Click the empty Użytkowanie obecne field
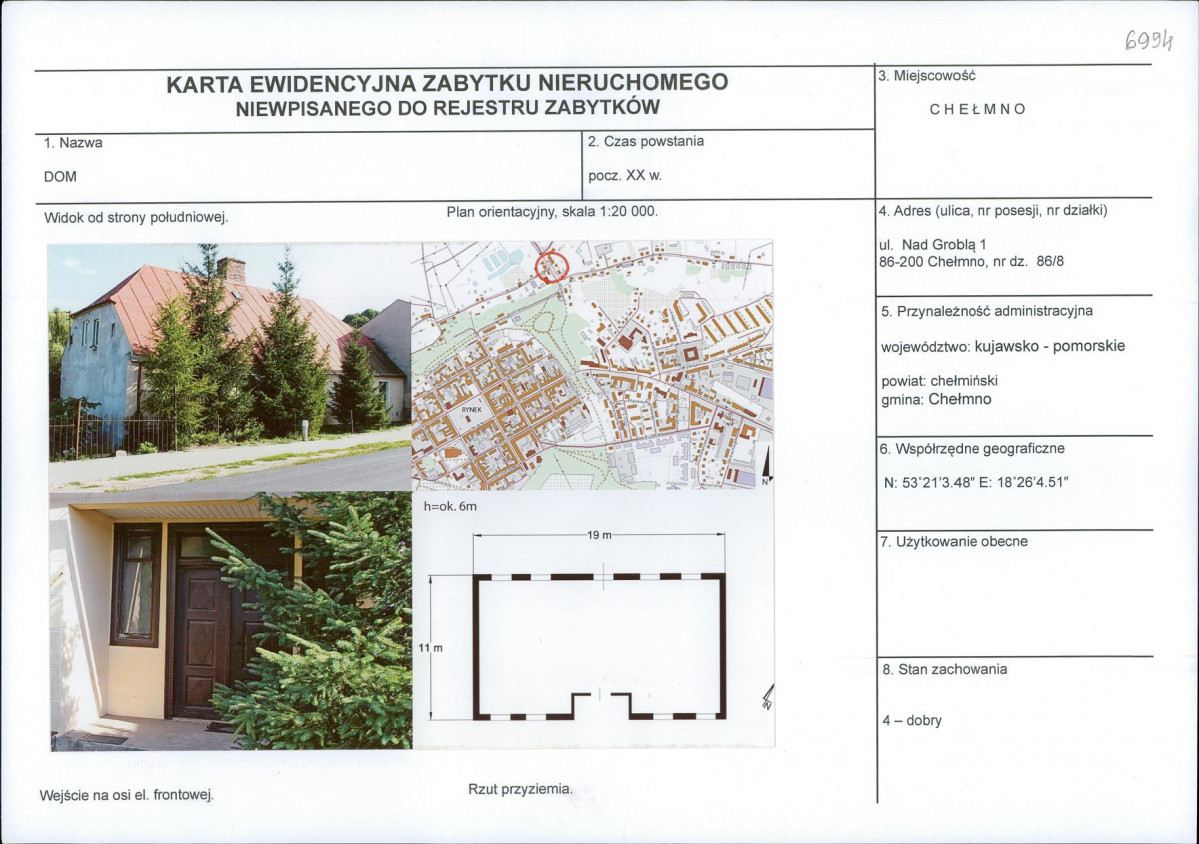 [x=1014, y=602]
